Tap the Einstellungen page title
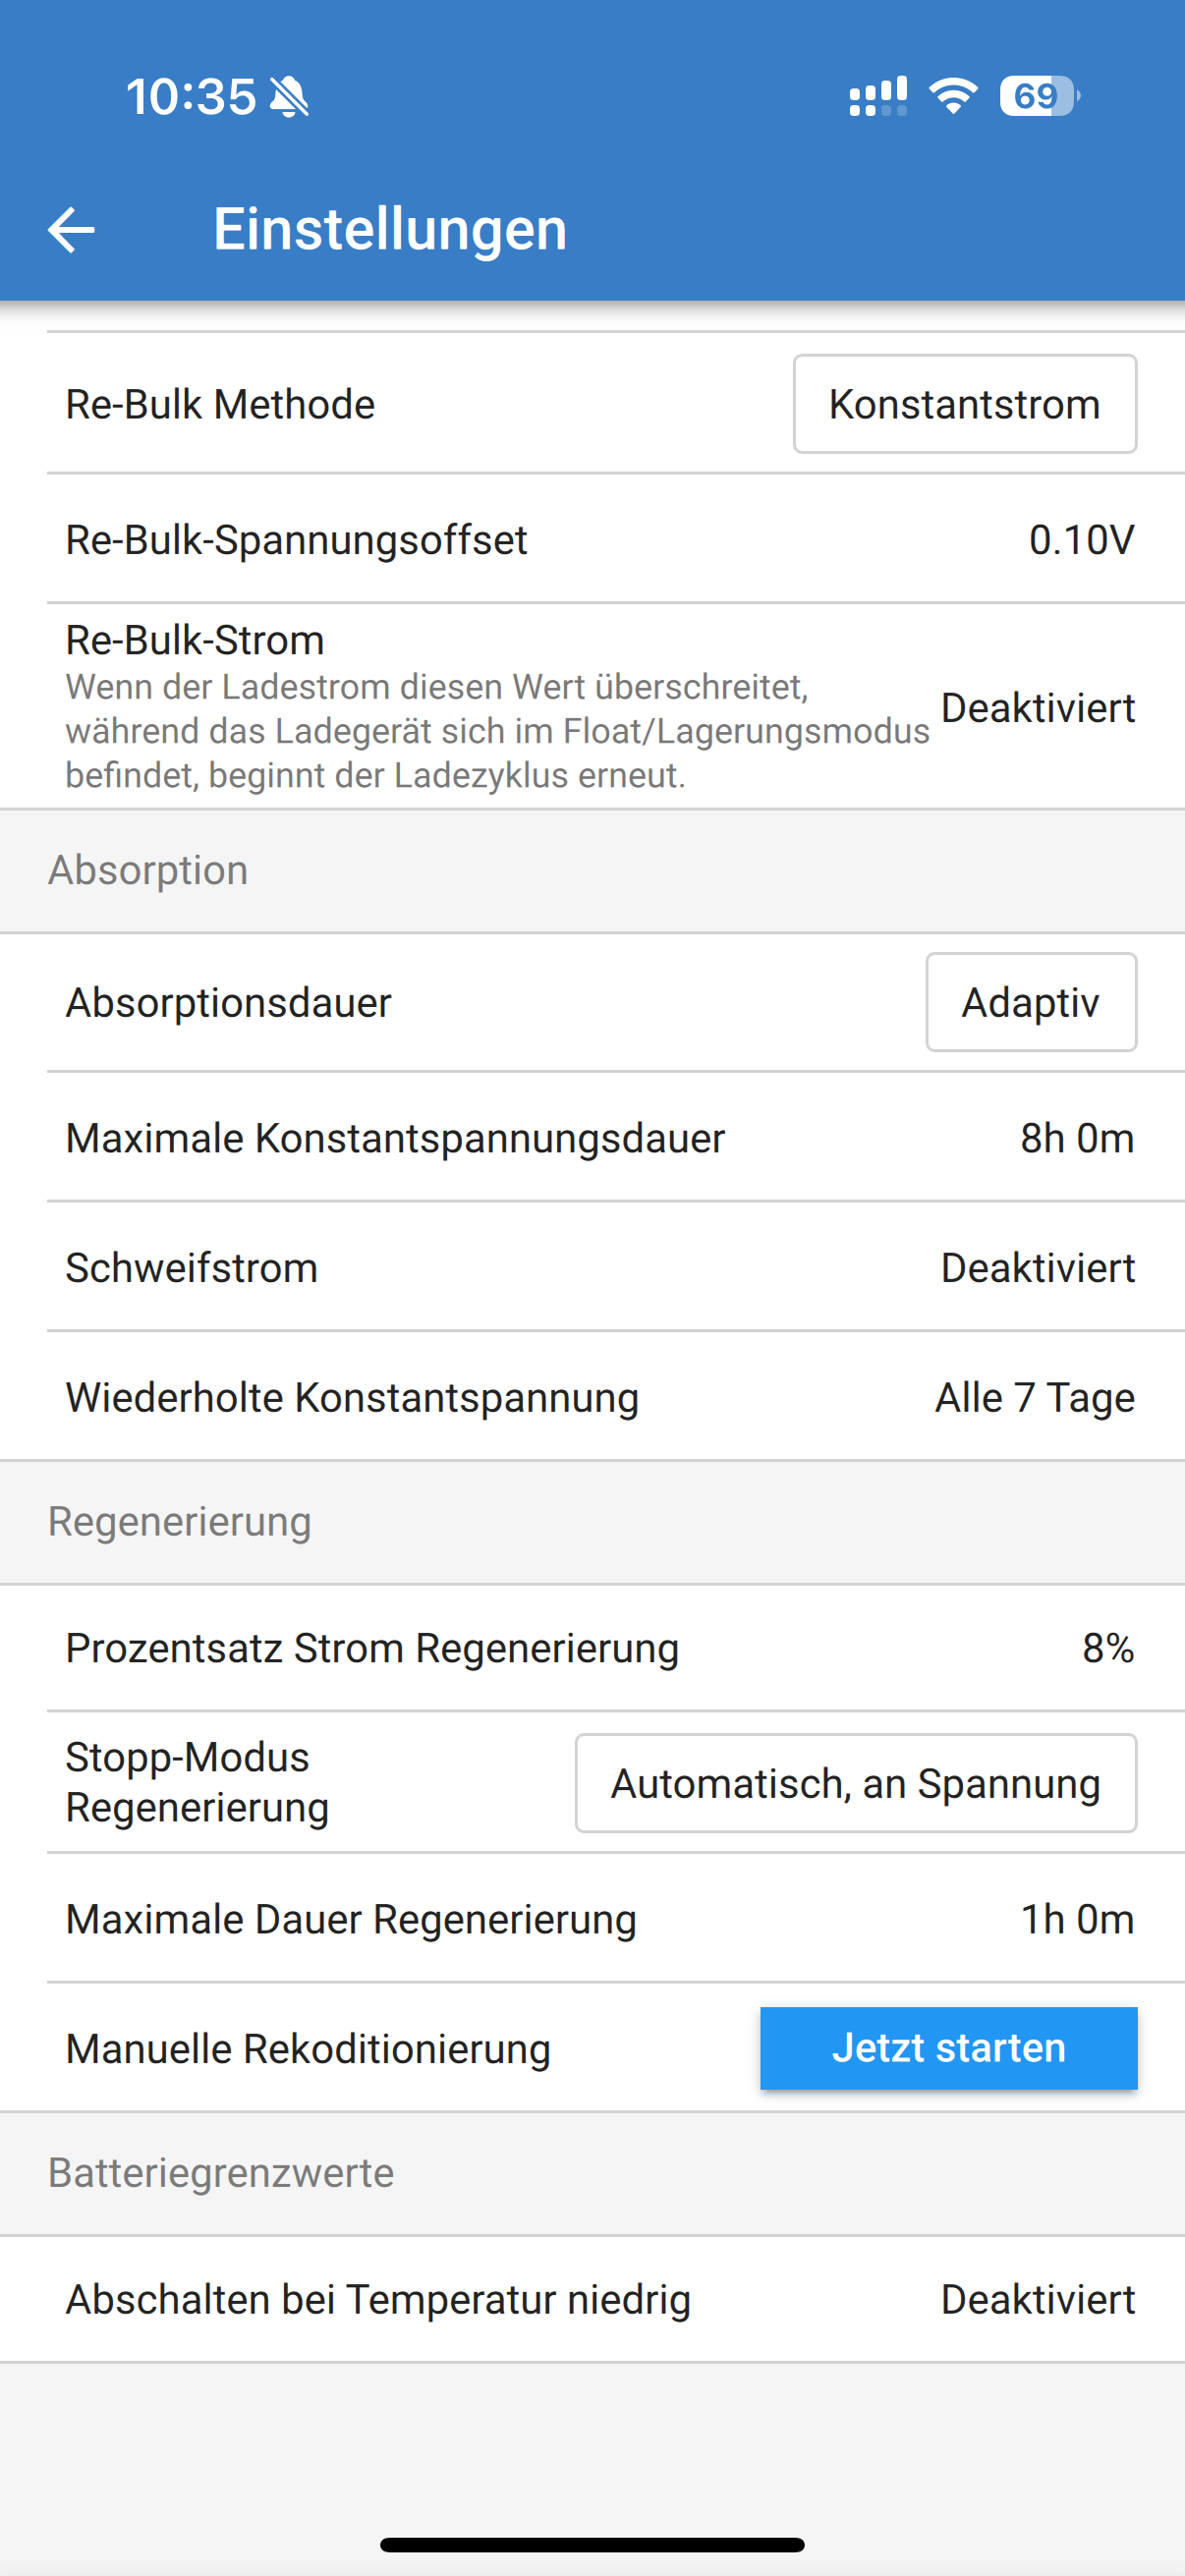The height and width of the screenshot is (2576, 1185). click(390, 229)
